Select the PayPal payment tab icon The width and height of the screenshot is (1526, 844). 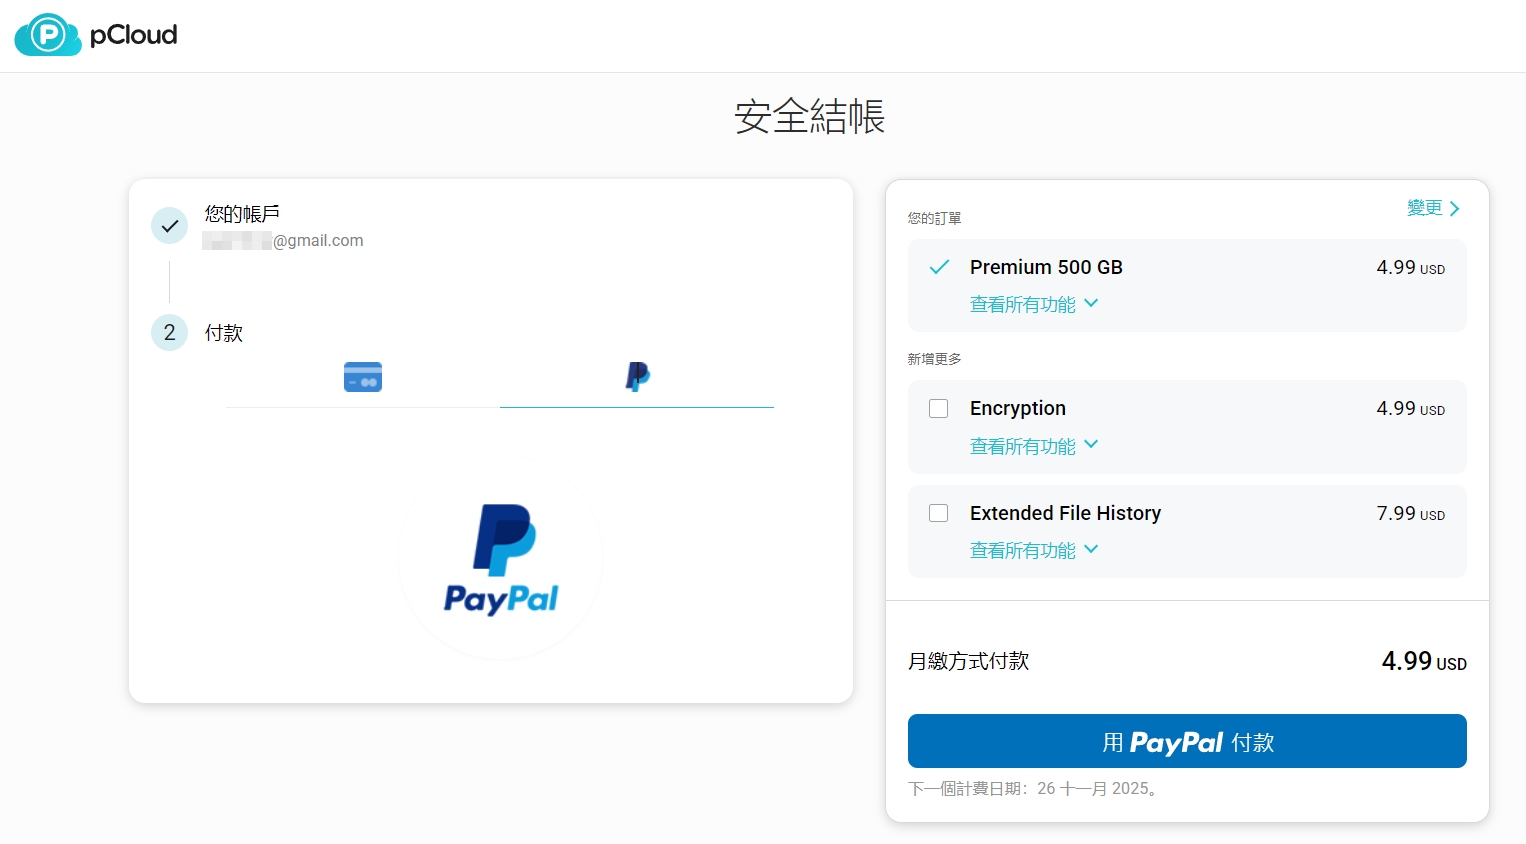(637, 376)
